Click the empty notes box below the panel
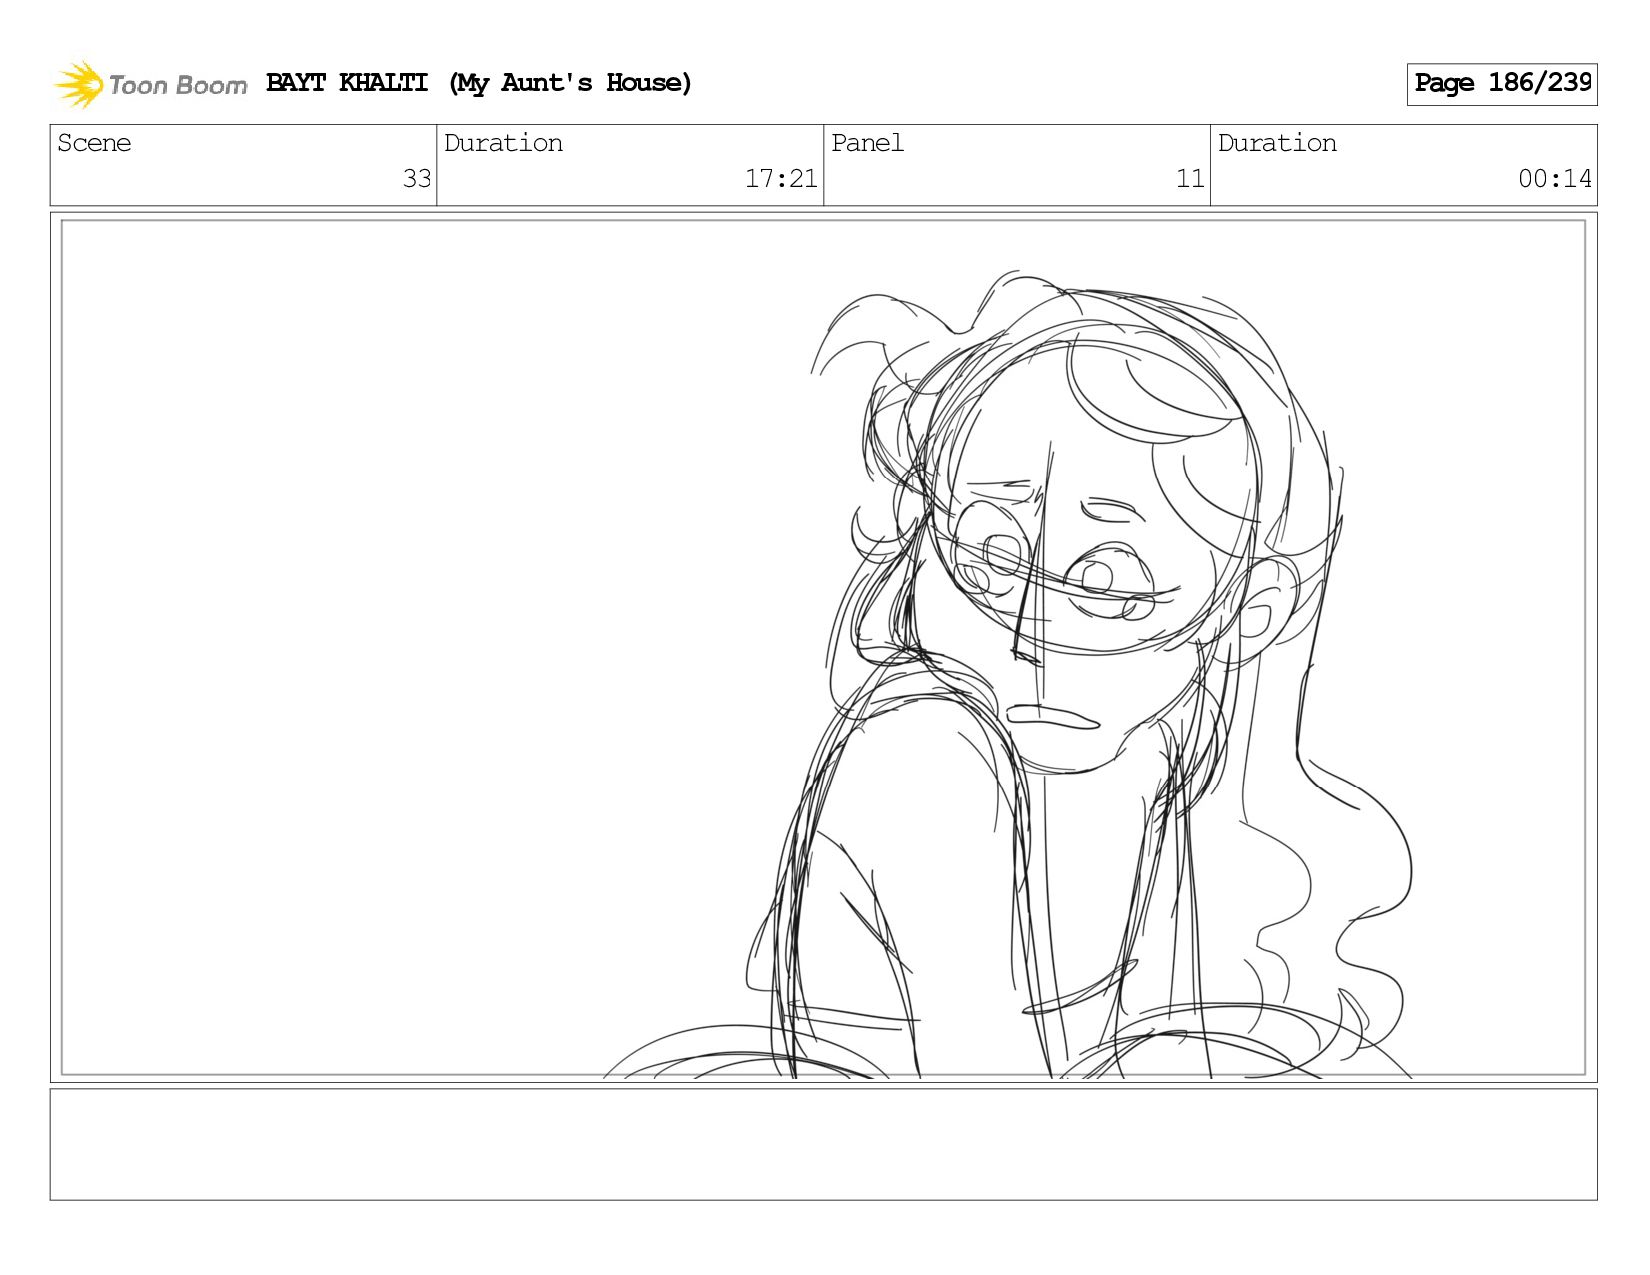Image resolution: width=1650 pixels, height=1275 pixels. coord(824,1144)
